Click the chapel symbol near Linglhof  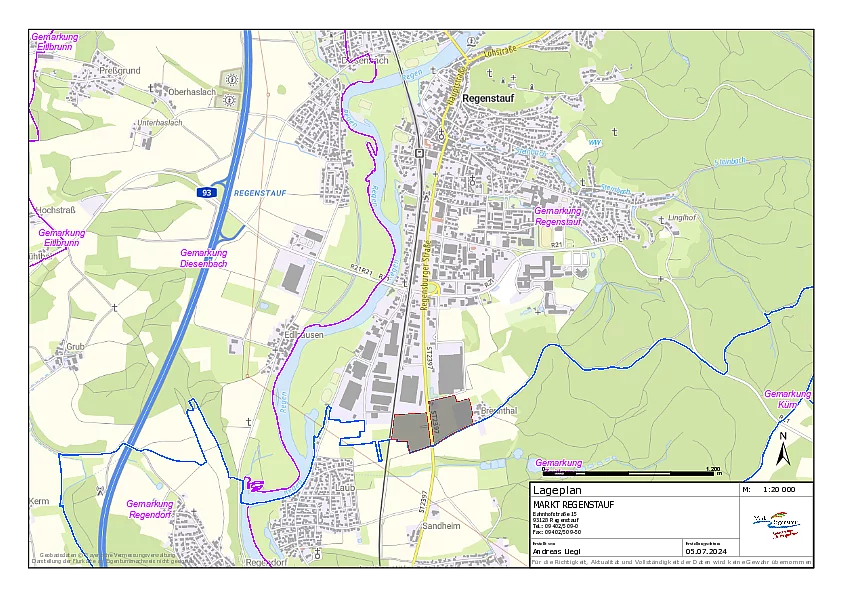click(x=660, y=219)
